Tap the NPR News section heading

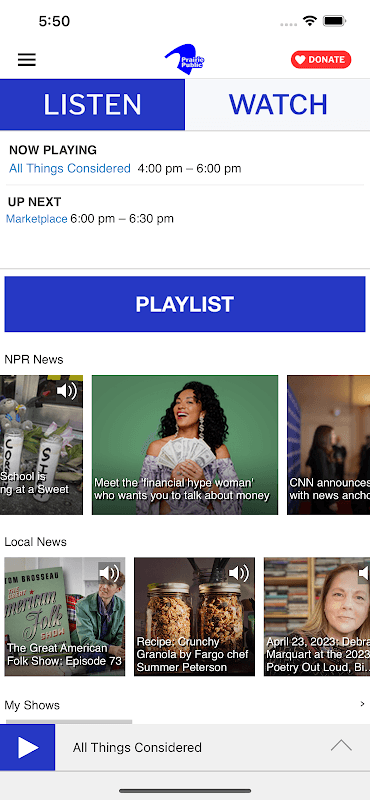pyautogui.click(x=34, y=359)
